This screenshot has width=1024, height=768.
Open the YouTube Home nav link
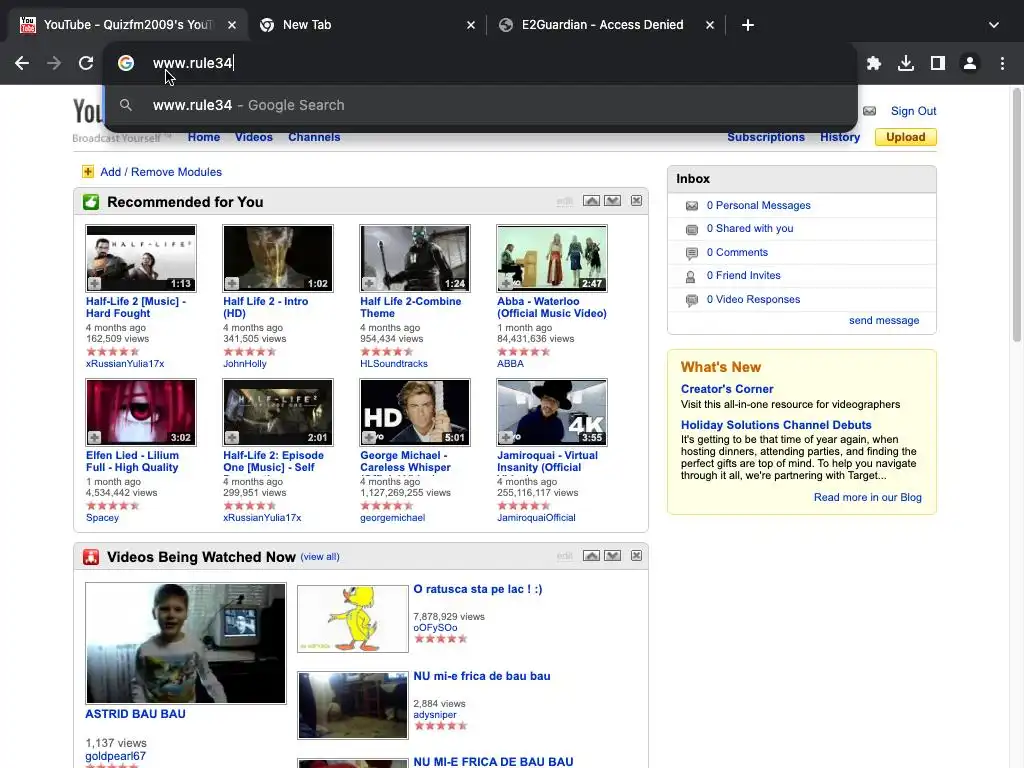pos(204,137)
